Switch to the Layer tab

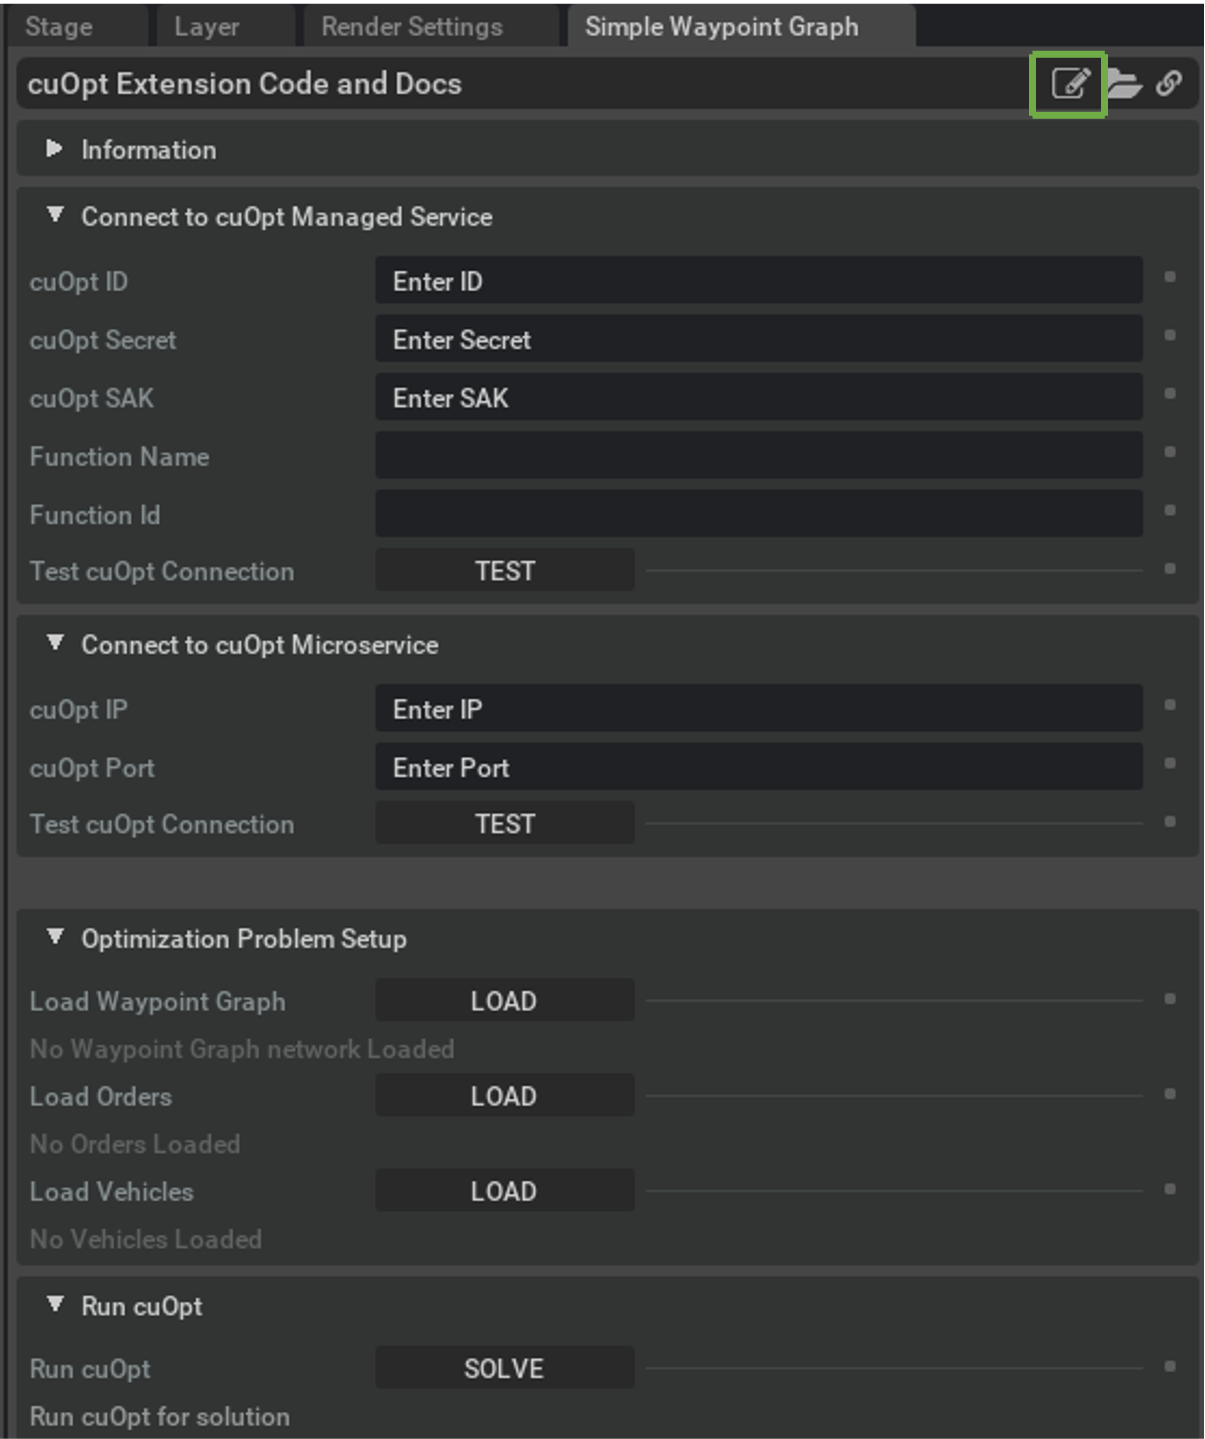[x=207, y=27]
